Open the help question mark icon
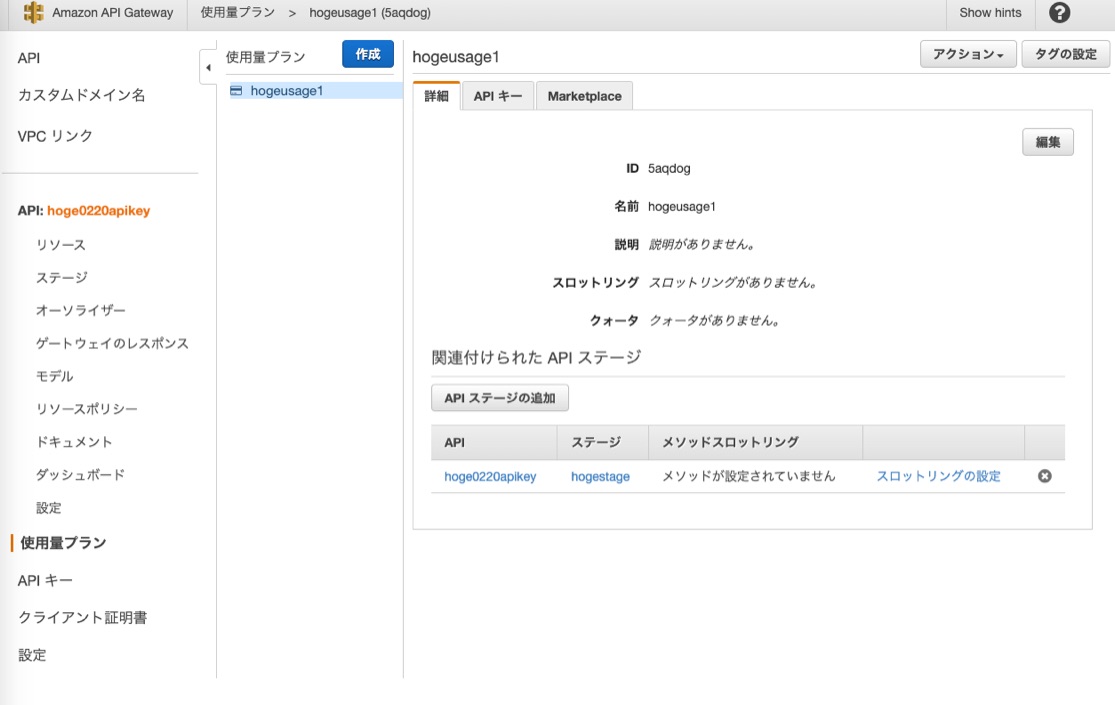The height and width of the screenshot is (705, 1115). (1059, 13)
